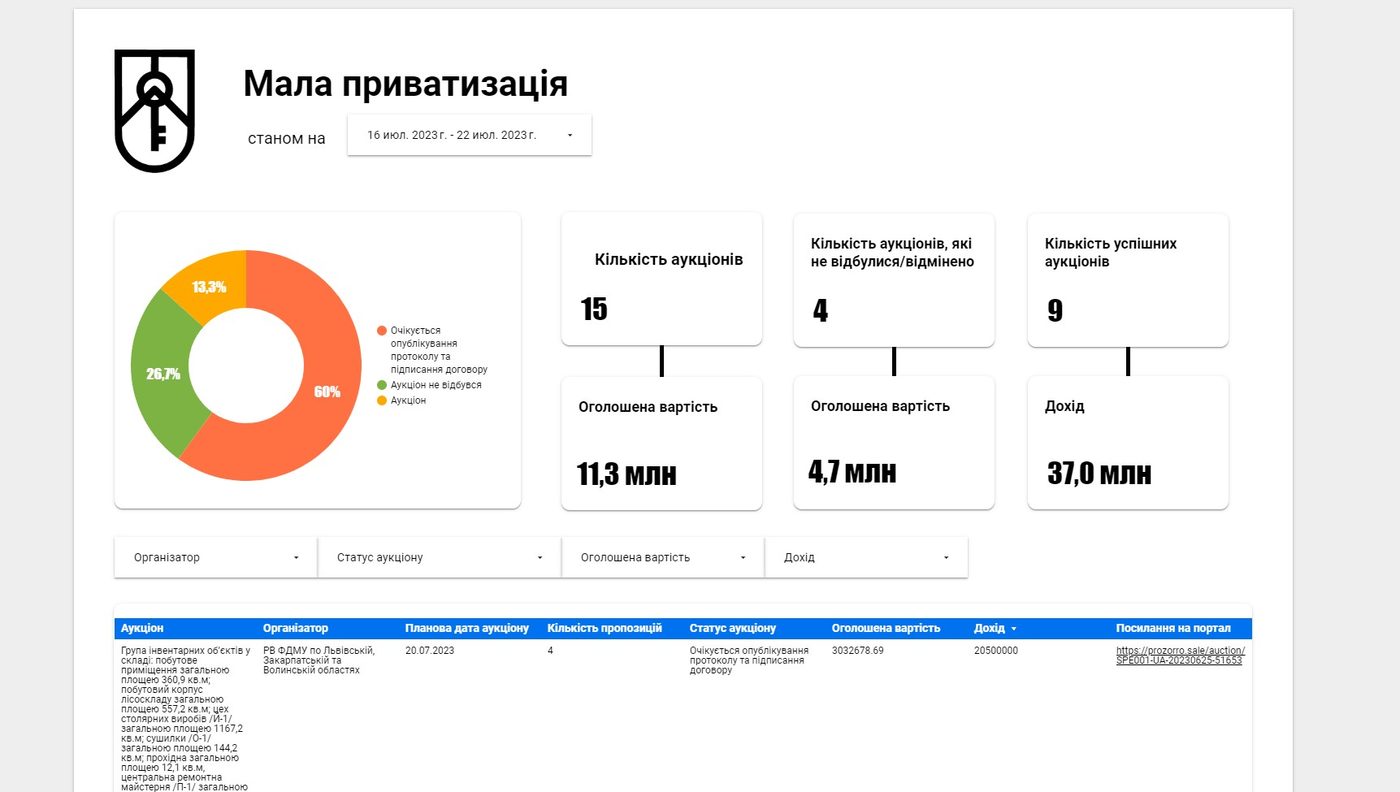
Task: Sort by Аукціон column header
Action: tap(142, 628)
